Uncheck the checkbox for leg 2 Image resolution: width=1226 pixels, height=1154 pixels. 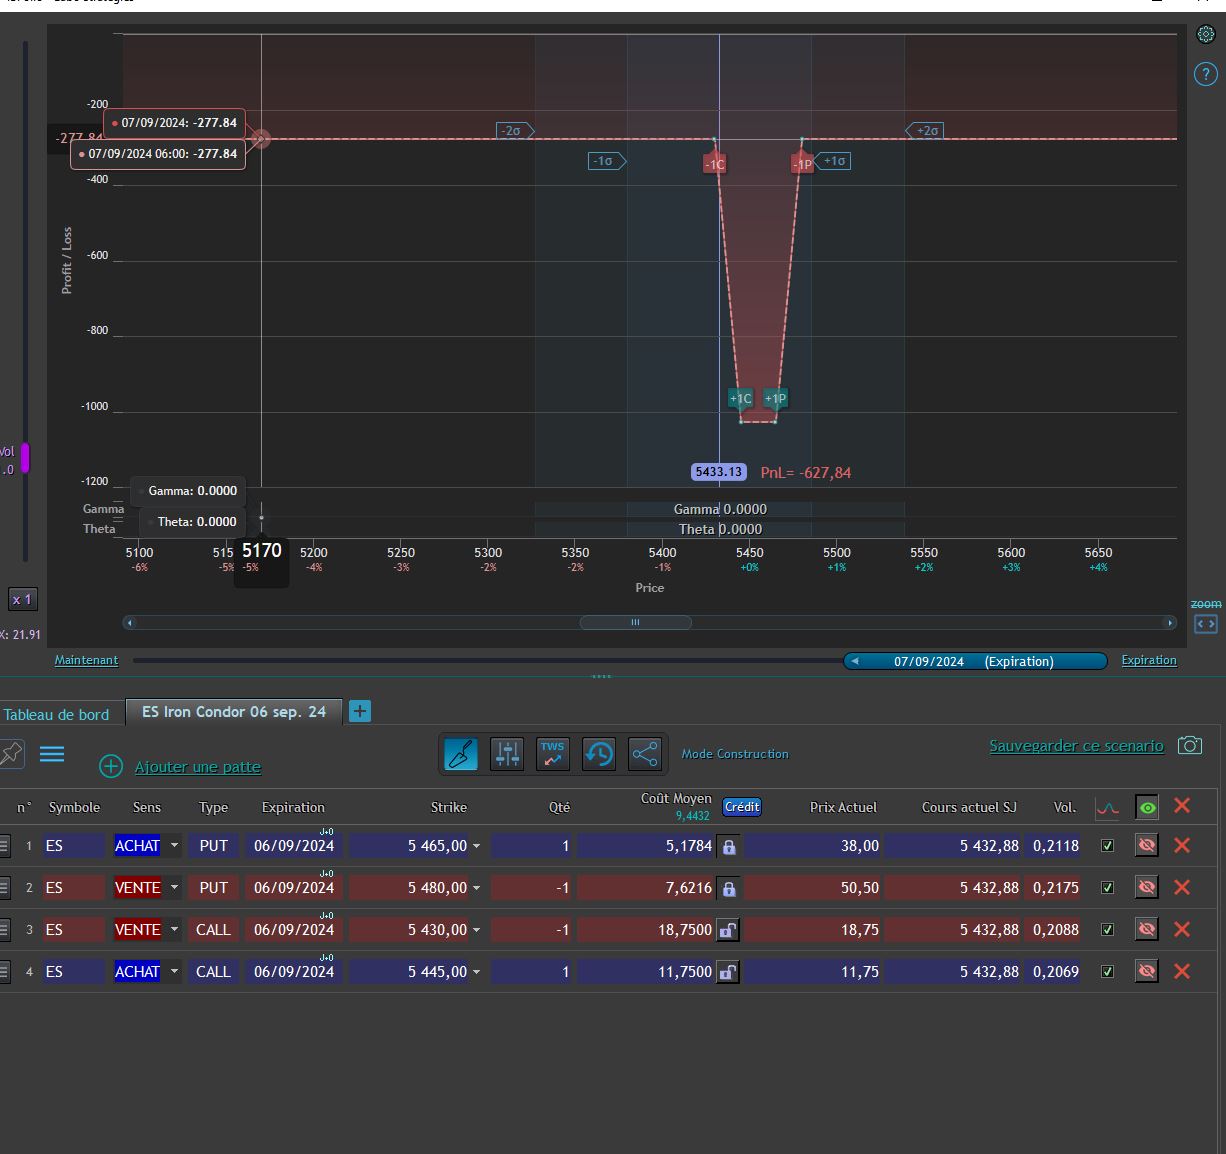click(1107, 888)
